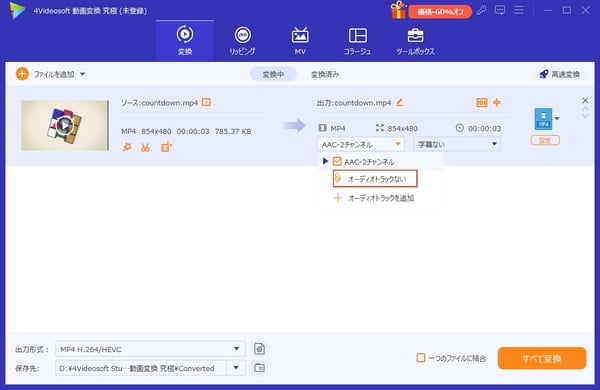
Task: Click the compress video icon beside ID3
Action: tap(497, 102)
